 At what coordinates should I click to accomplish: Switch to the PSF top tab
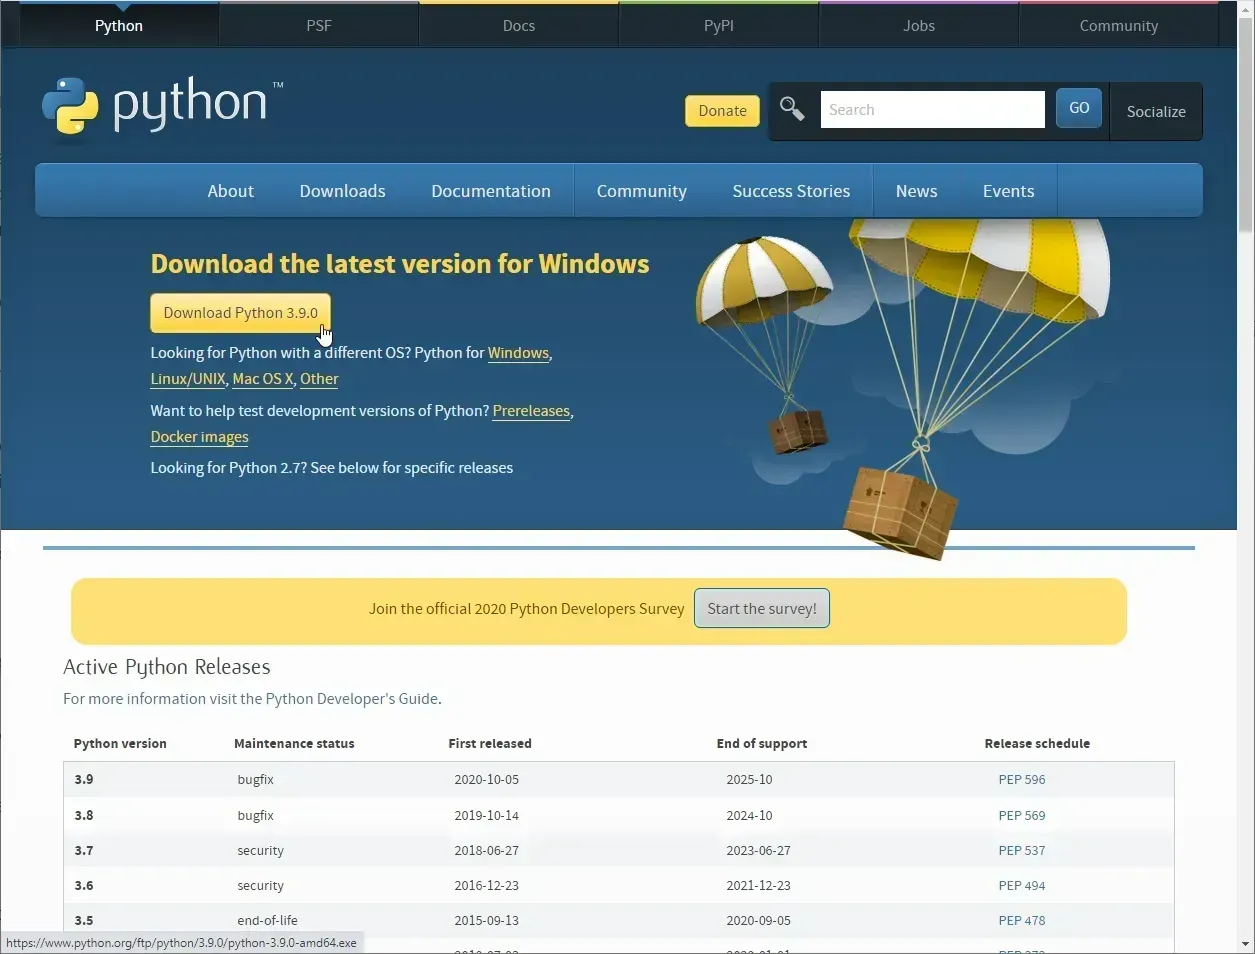pos(319,26)
